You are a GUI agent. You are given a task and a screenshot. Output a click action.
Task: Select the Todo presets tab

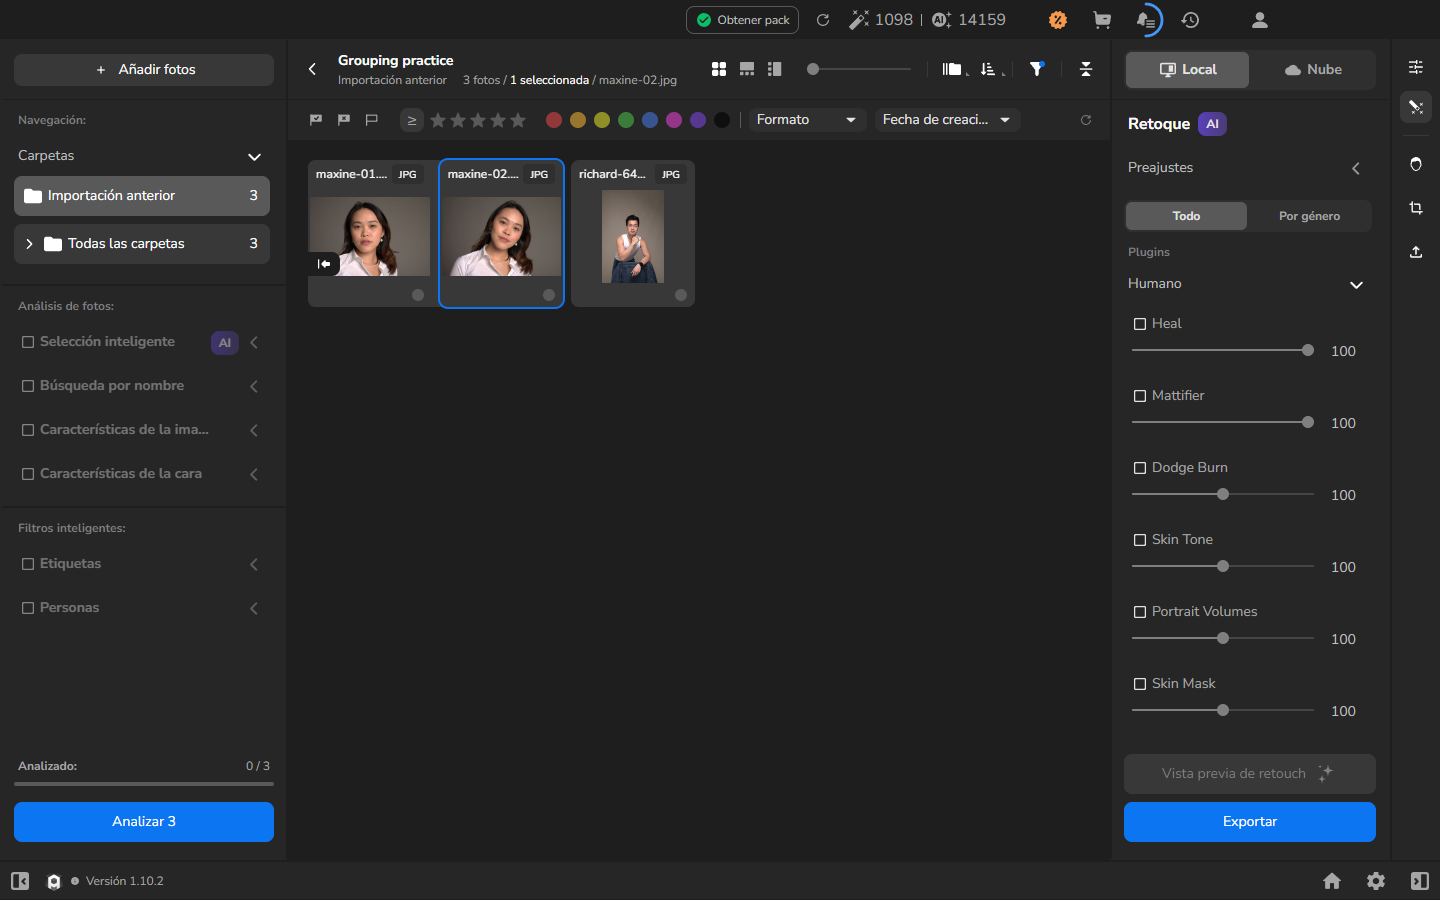1187,216
